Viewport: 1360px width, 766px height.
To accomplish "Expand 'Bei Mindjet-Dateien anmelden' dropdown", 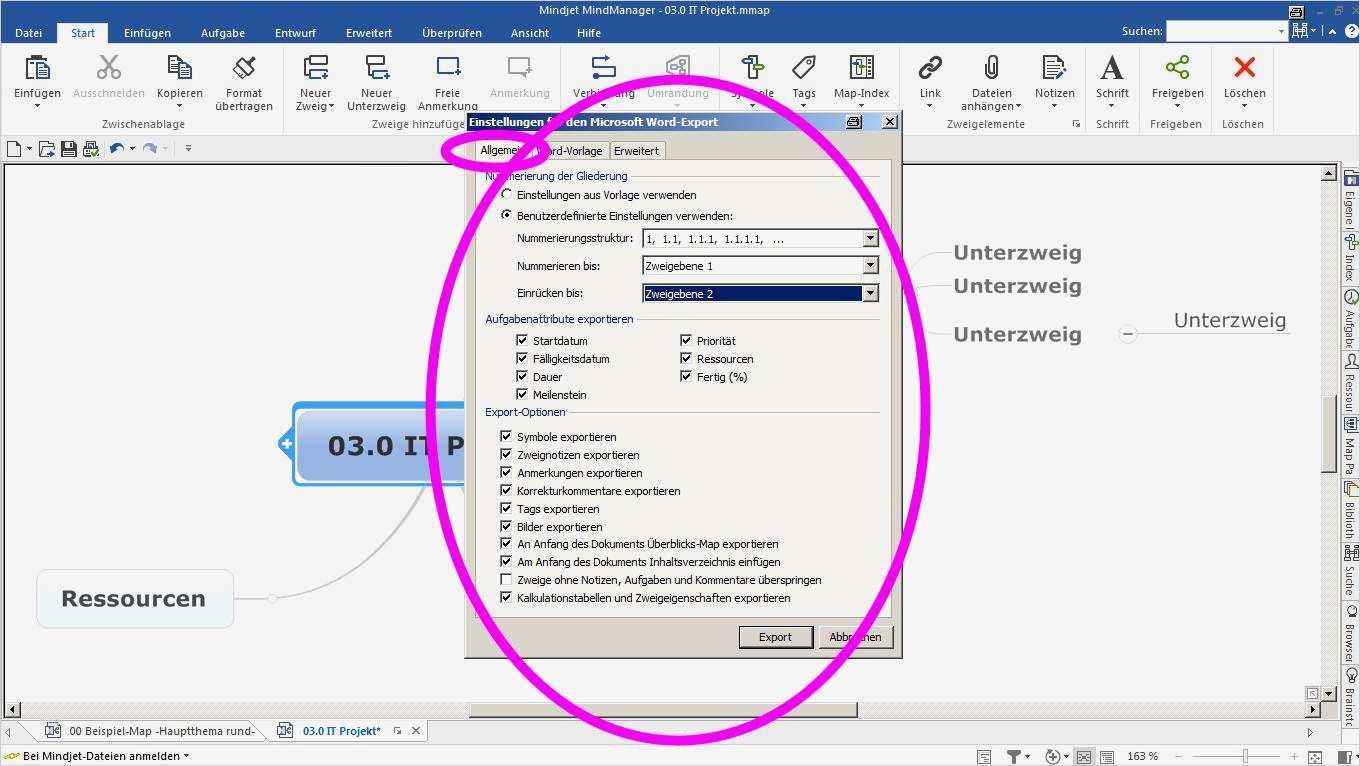I will click(x=186, y=756).
